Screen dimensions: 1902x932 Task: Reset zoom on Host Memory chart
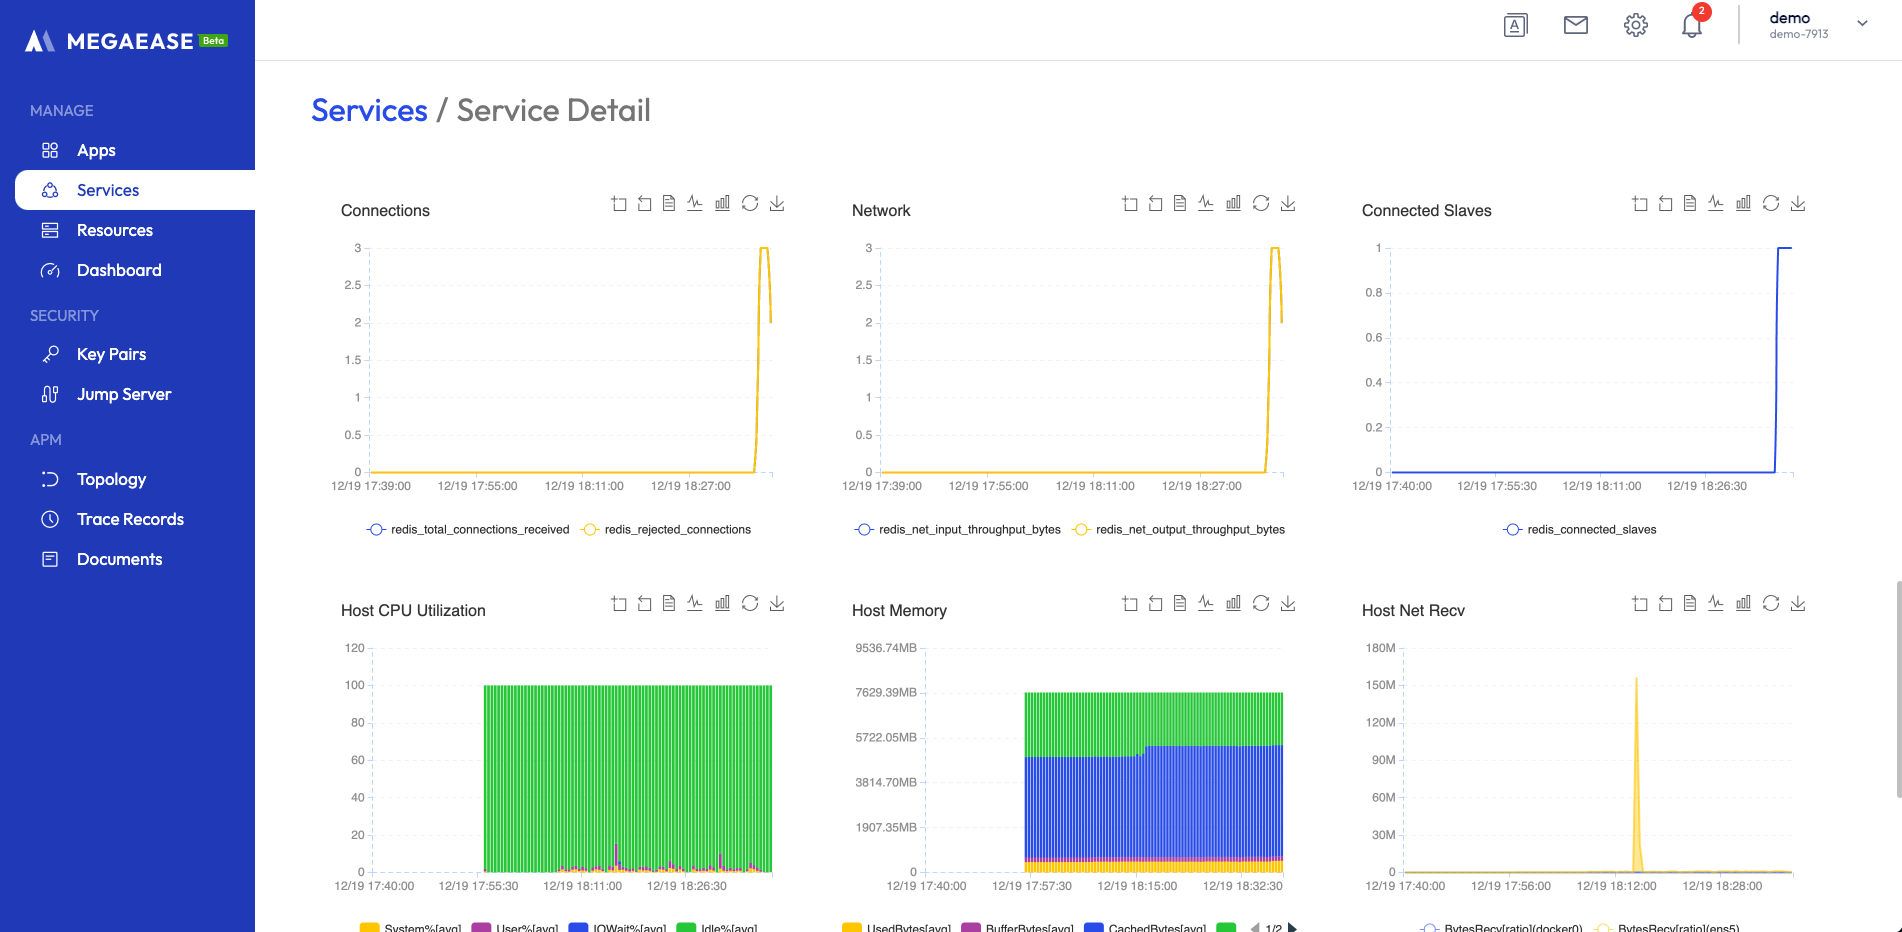[x=1155, y=603]
